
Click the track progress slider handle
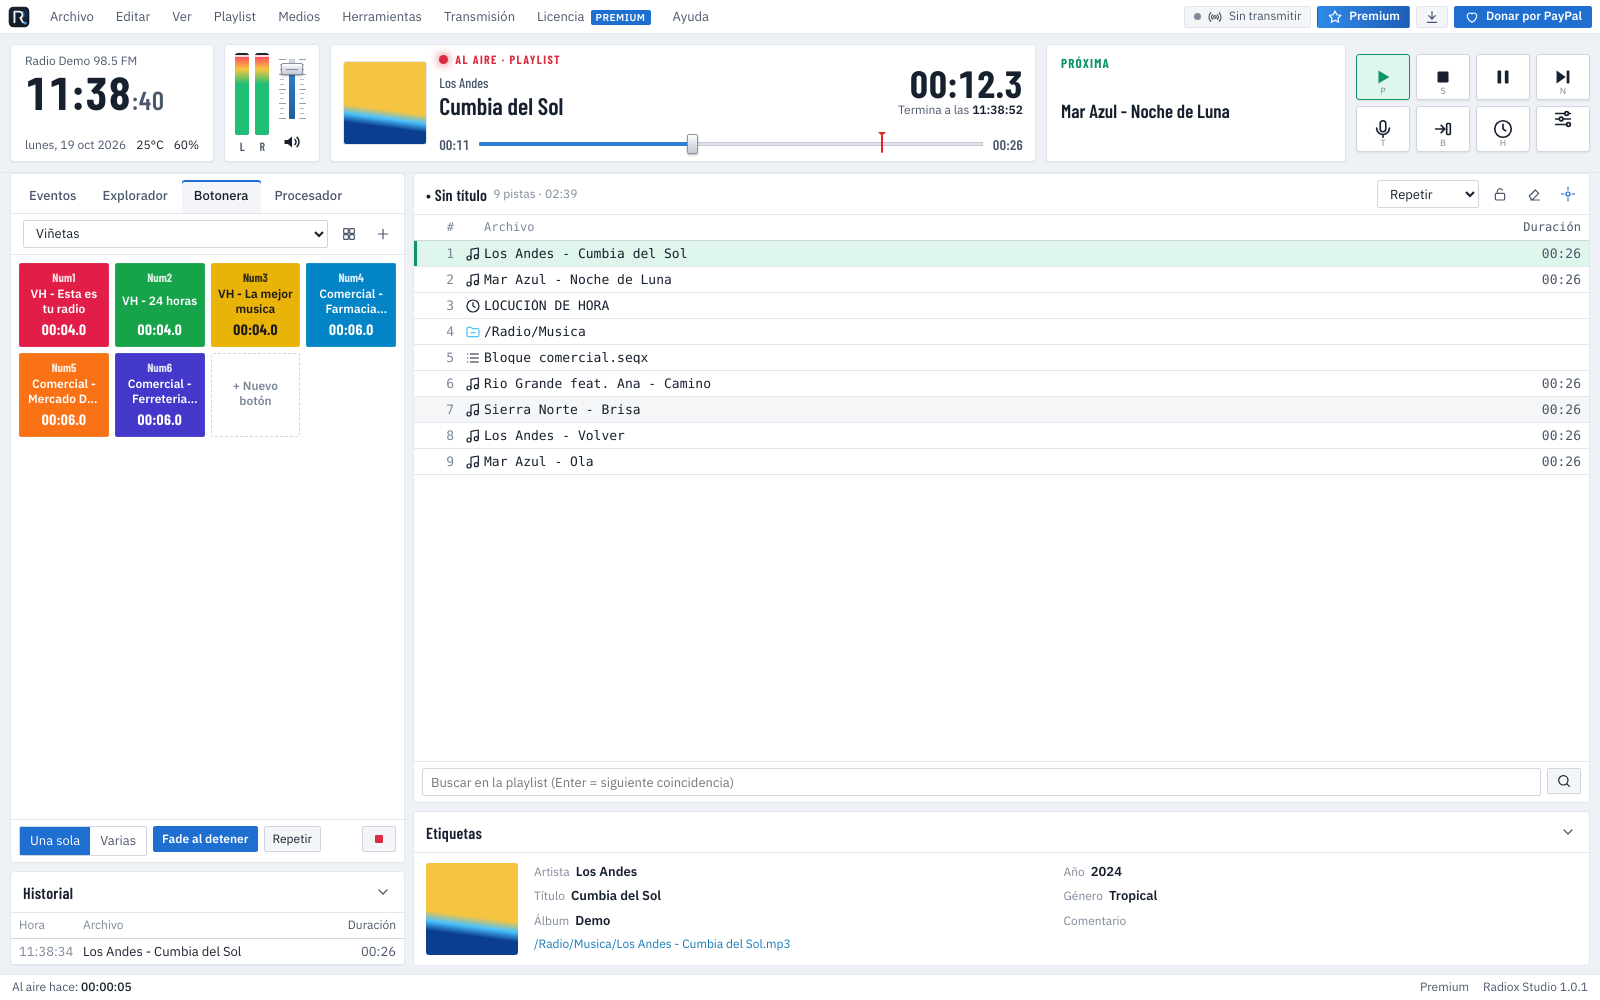tap(692, 144)
